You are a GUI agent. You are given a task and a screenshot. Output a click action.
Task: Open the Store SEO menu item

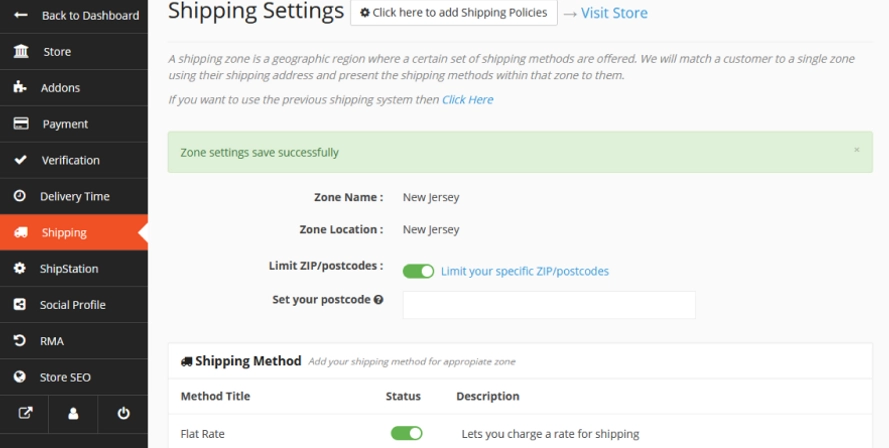click(74, 377)
